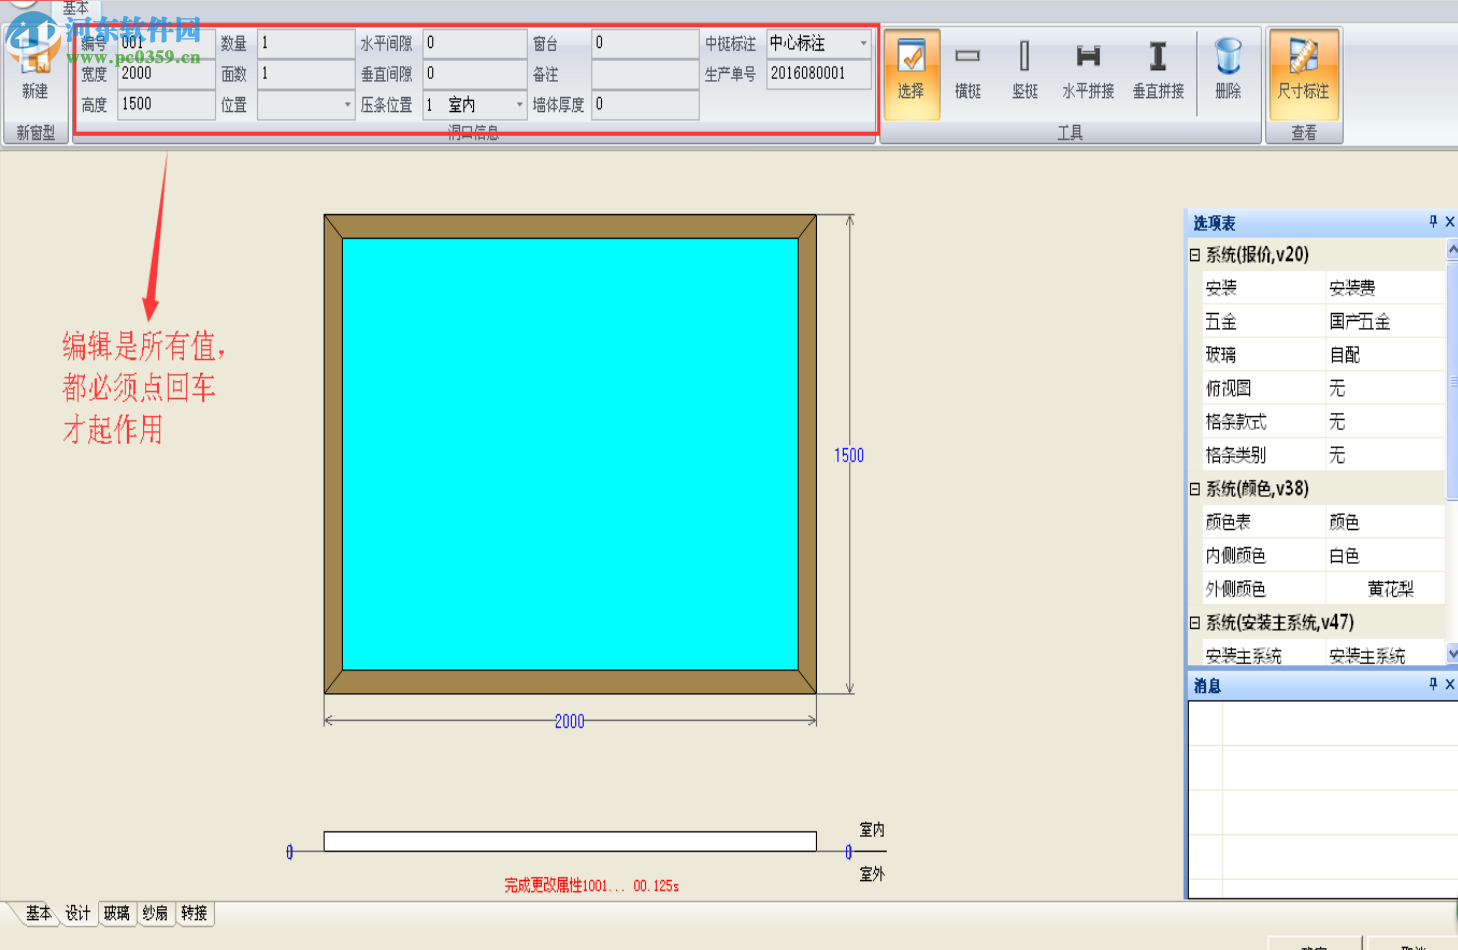Viewport: 1458px width, 950px height.
Task: Switch to the 纱扇 bottom tab
Action: click(x=155, y=913)
